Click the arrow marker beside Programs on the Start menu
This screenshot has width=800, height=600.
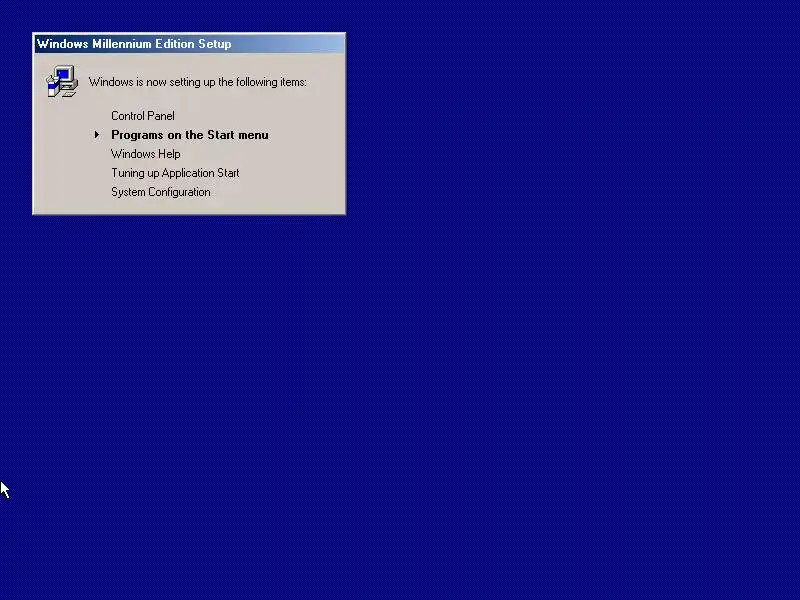pos(96,135)
